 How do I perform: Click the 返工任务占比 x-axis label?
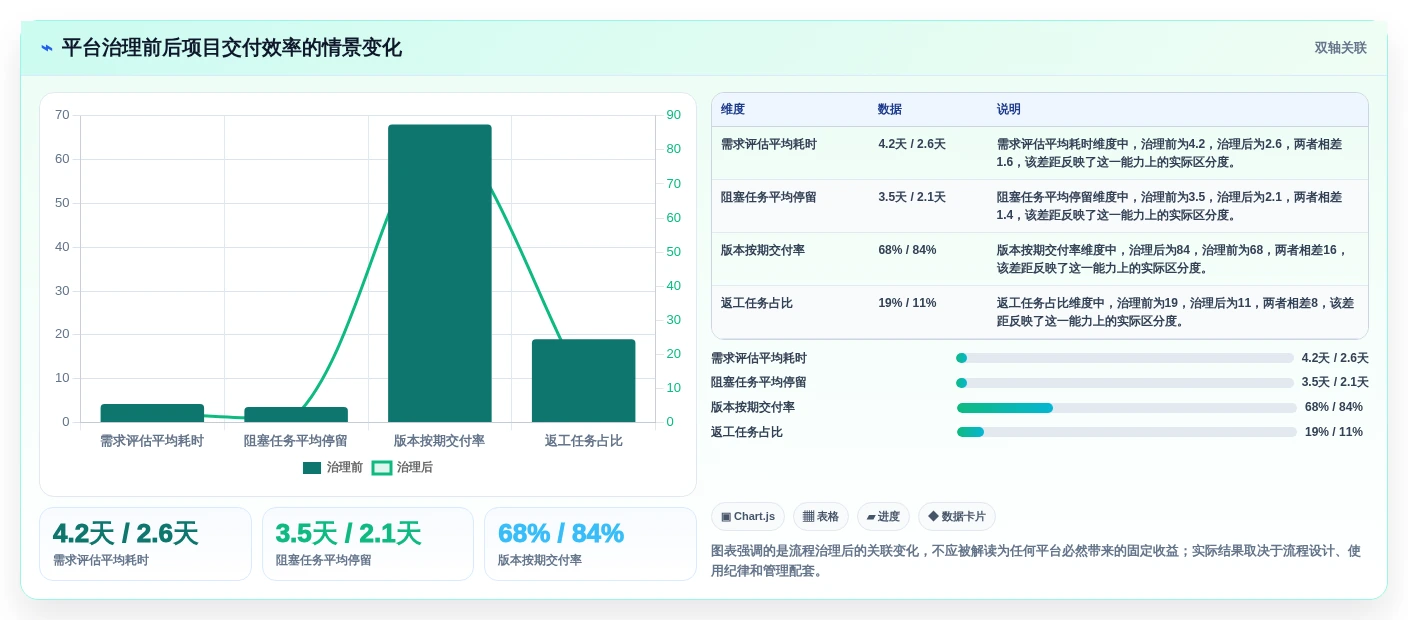click(584, 440)
